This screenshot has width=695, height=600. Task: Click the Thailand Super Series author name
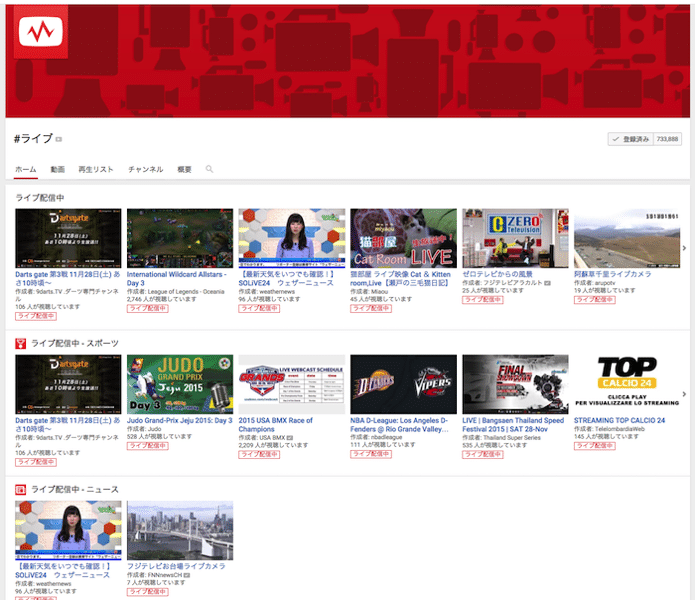click(511, 437)
